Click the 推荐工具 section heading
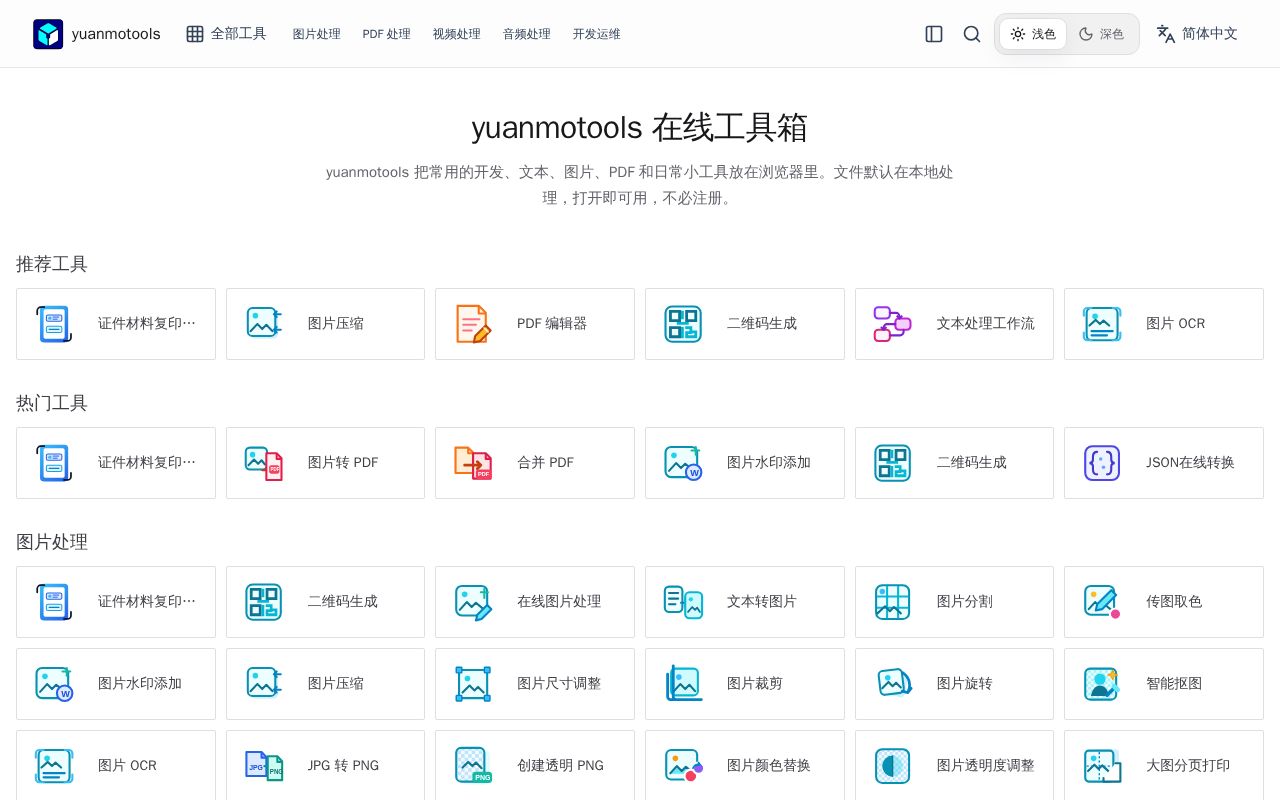Screen dimensions: 1280x800 click(x=52, y=265)
